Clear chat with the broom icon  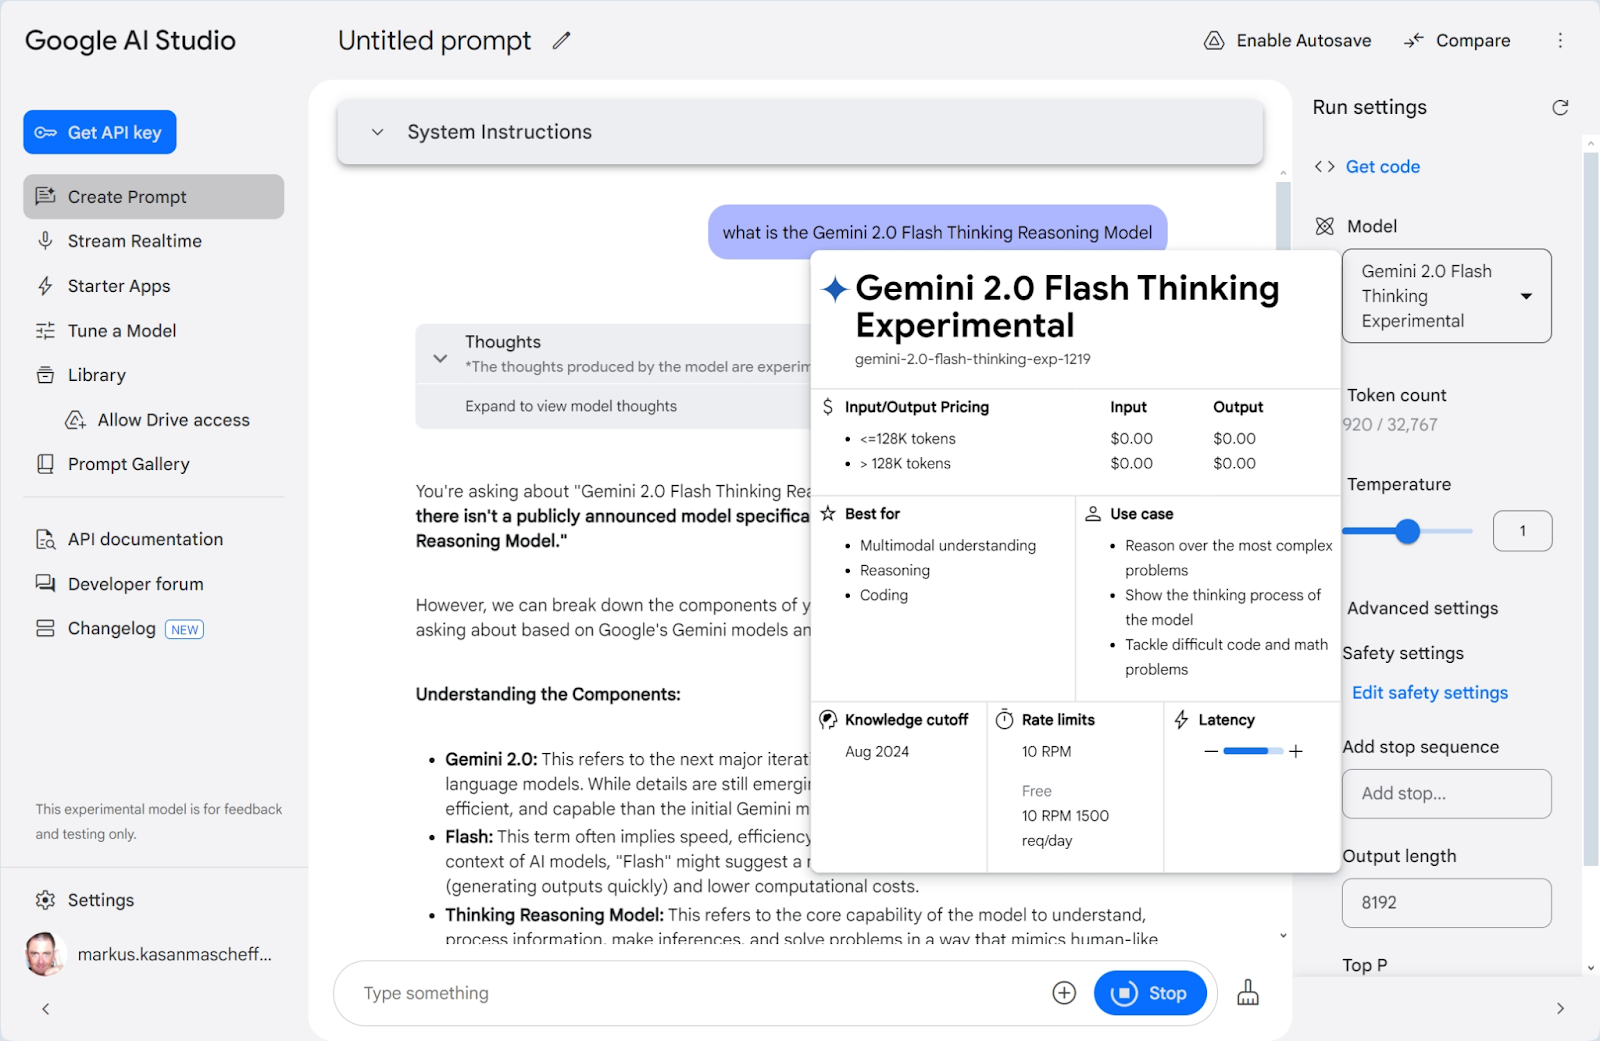tap(1248, 992)
